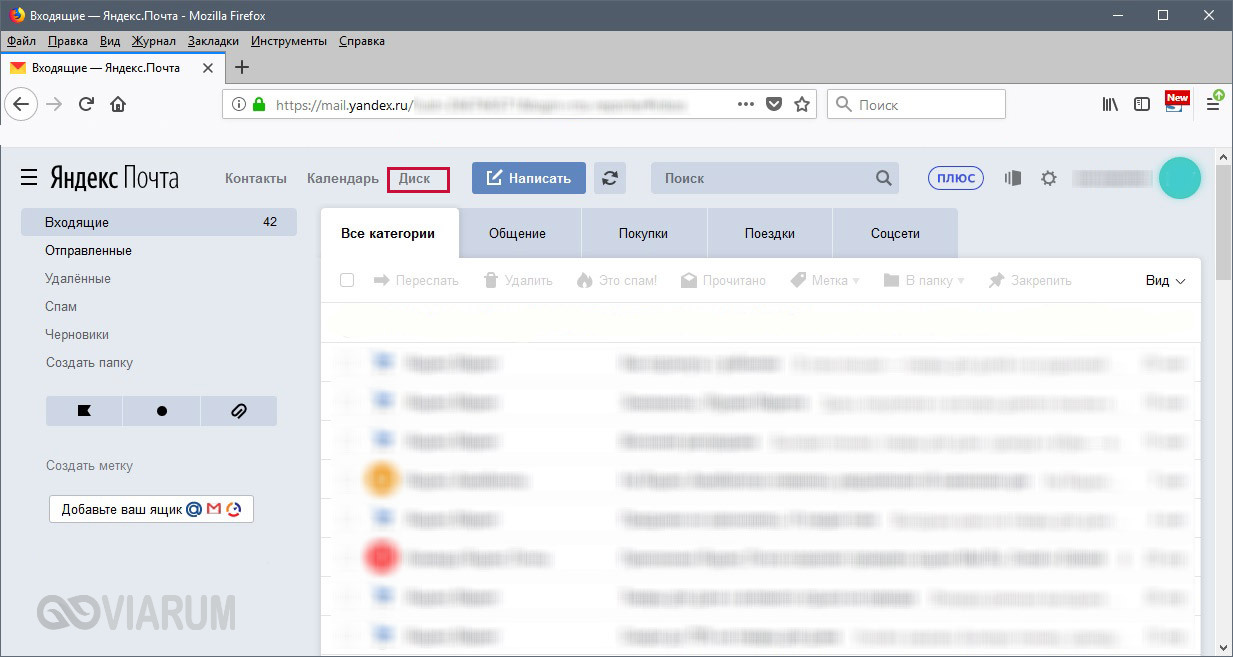Click the Это спам! toolbar button
Image resolution: width=1233 pixels, height=657 pixels.
coord(617,281)
